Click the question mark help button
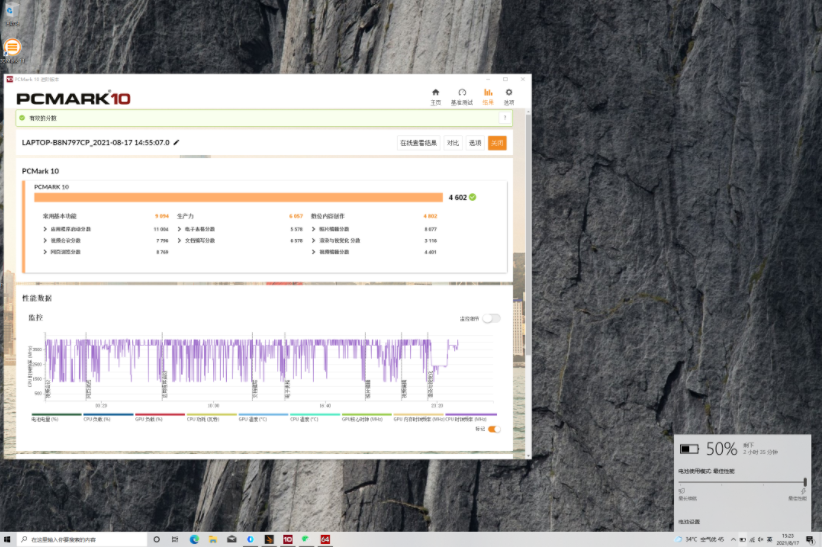 [505, 118]
